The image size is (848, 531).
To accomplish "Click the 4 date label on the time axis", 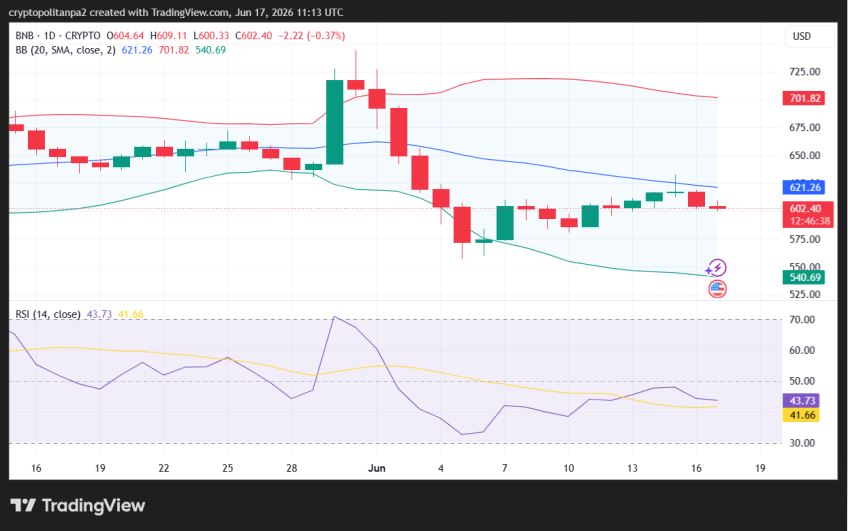I will (x=441, y=468).
